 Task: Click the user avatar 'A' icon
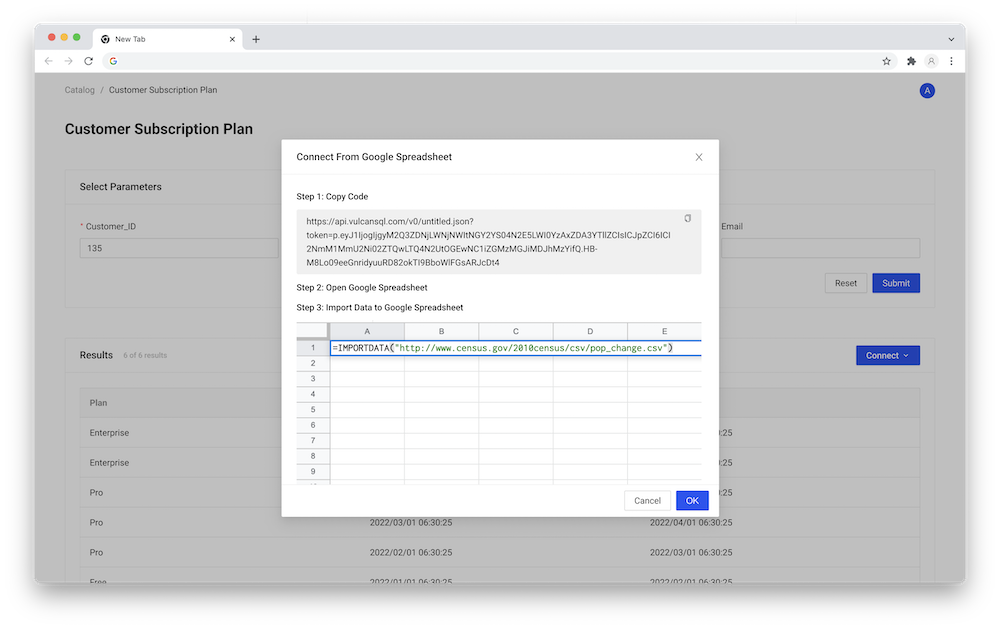(927, 91)
